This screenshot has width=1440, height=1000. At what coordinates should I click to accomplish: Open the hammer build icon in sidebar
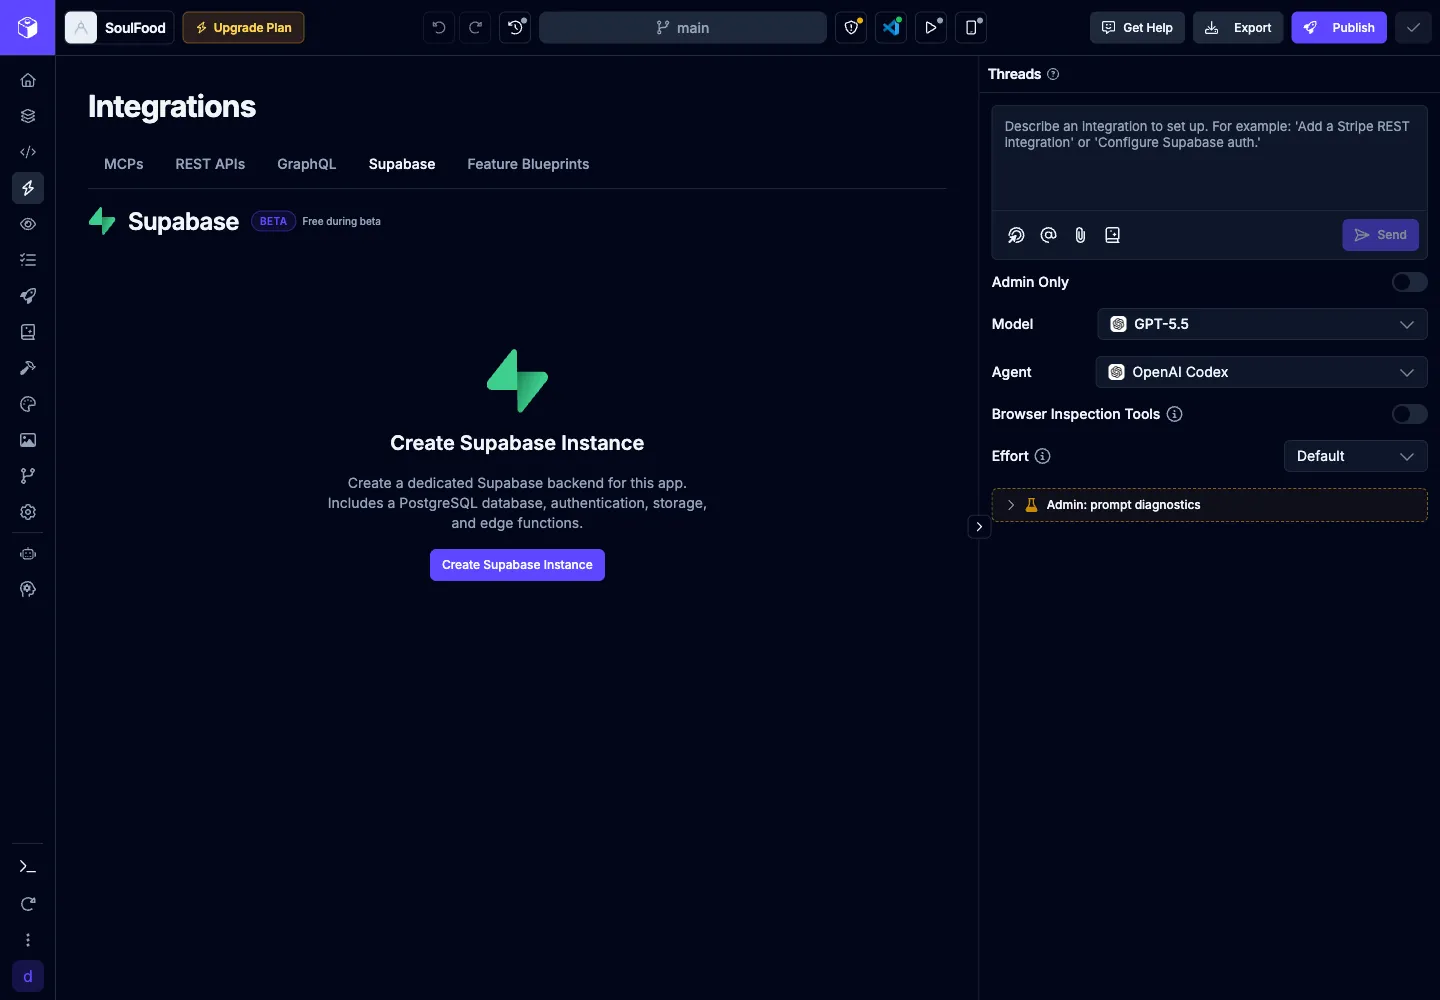tap(28, 368)
